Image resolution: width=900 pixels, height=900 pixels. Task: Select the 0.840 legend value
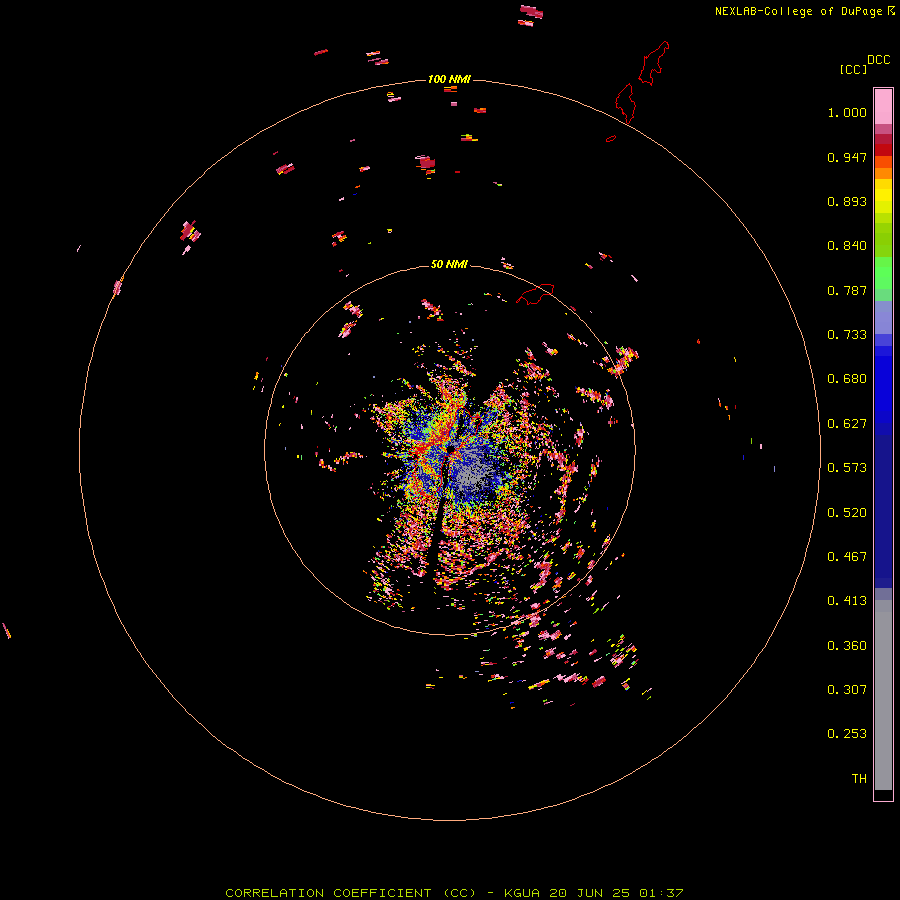pos(847,246)
